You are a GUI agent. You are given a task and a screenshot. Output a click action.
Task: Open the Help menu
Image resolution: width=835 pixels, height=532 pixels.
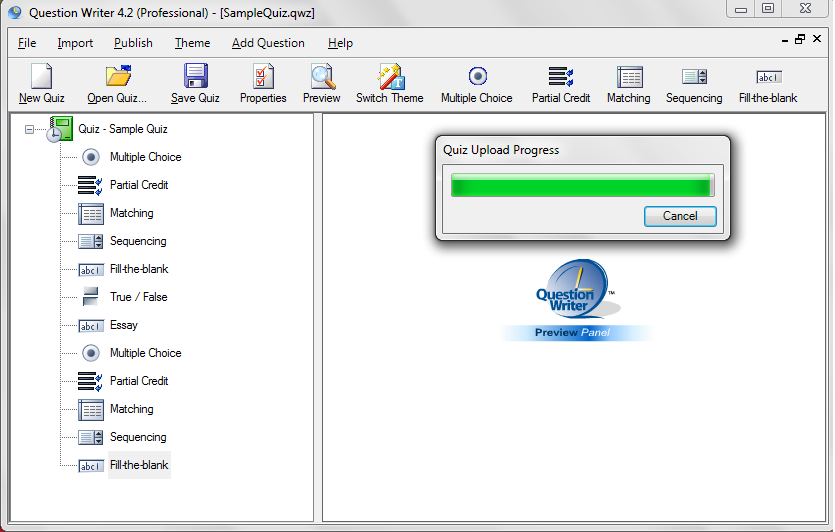(x=340, y=43)
